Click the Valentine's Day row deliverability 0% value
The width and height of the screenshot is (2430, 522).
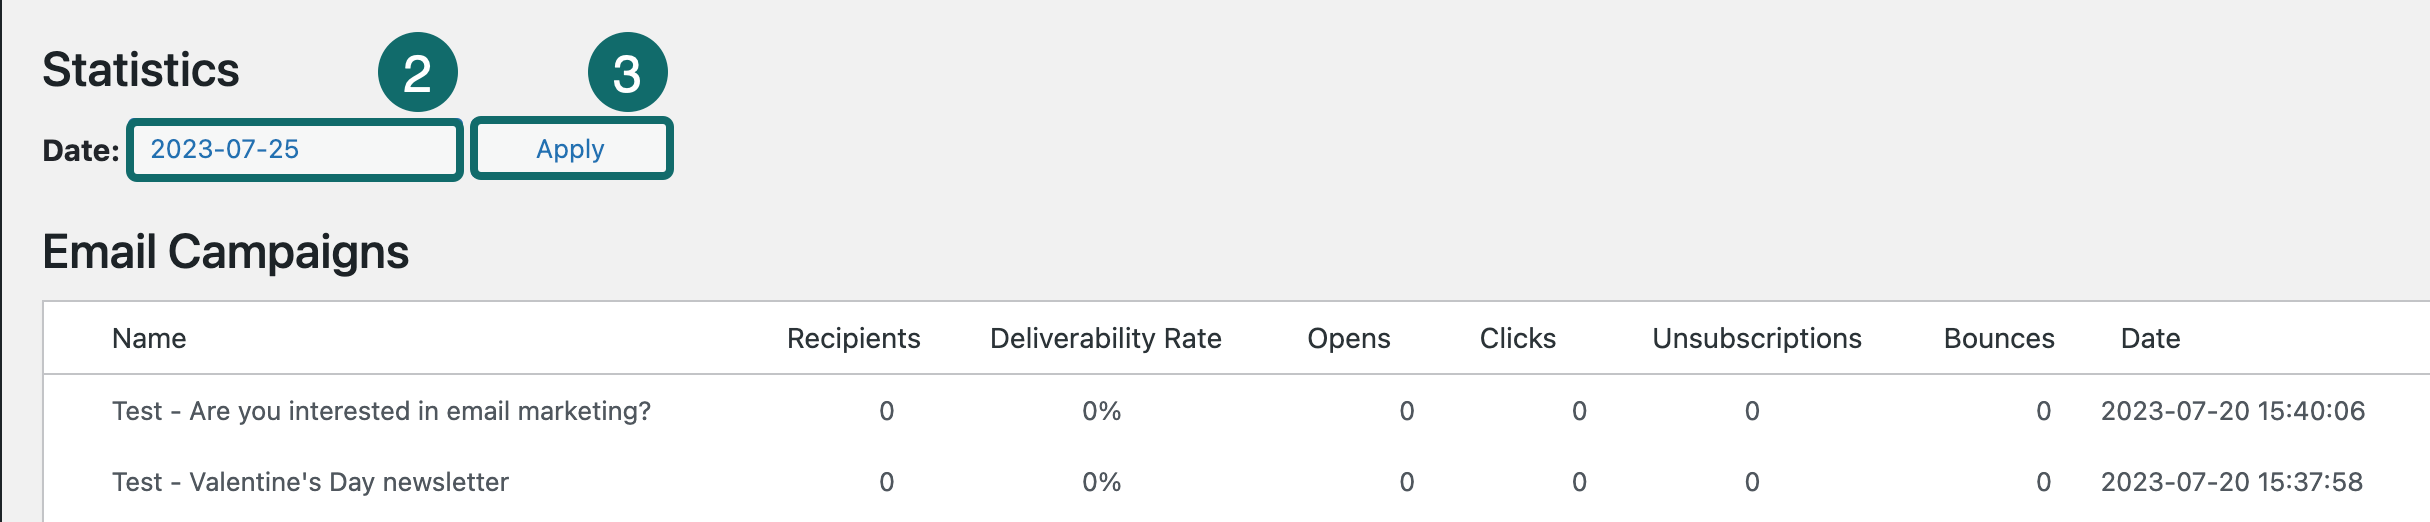point(1101,482)
